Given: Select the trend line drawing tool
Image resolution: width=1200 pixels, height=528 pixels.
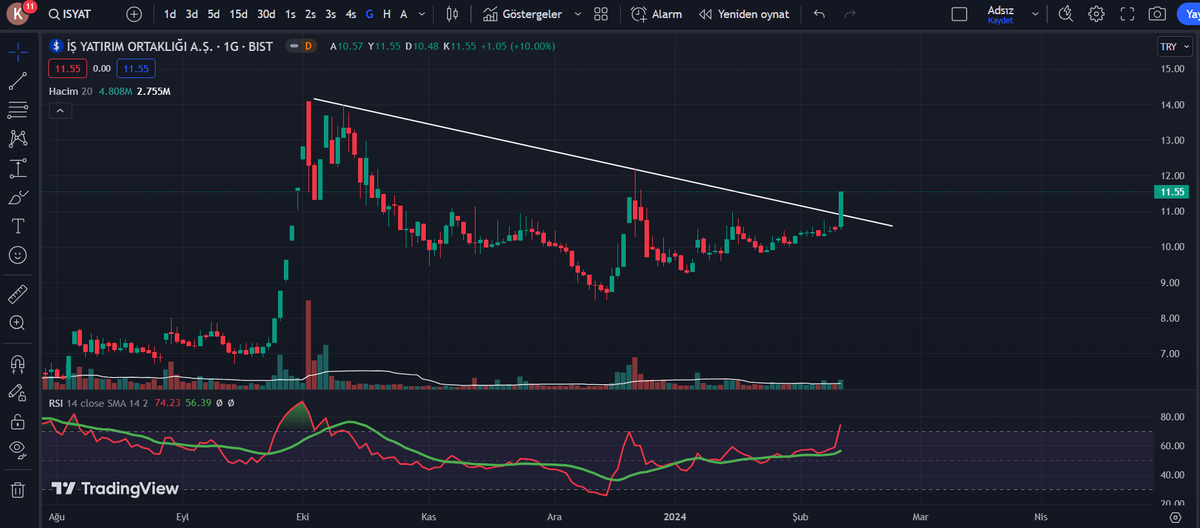Looking at the screenshot, I should point(17,81).
